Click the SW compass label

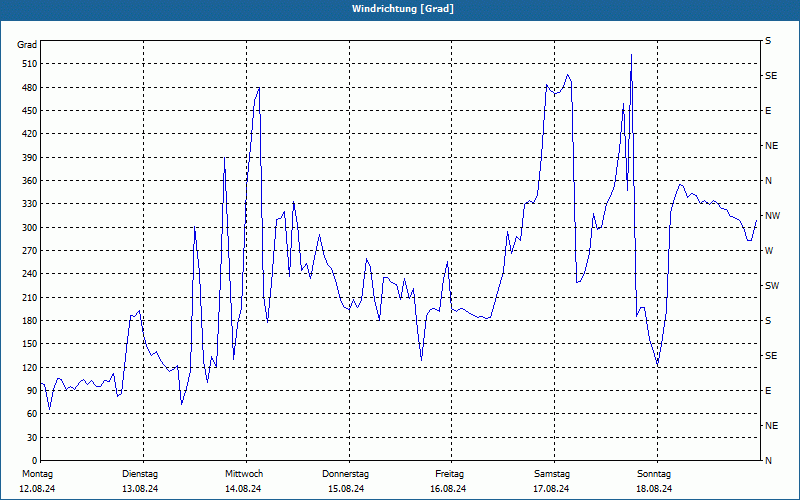772,286
